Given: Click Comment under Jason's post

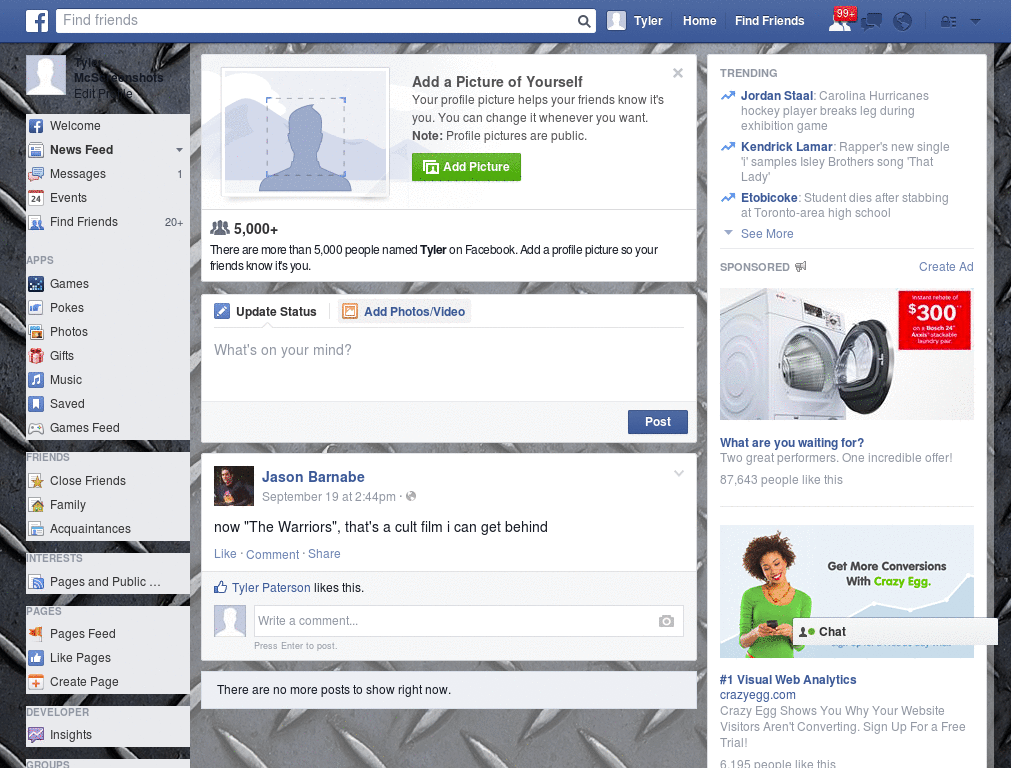Looking at the screenshot, I should [x=272, y=554].
